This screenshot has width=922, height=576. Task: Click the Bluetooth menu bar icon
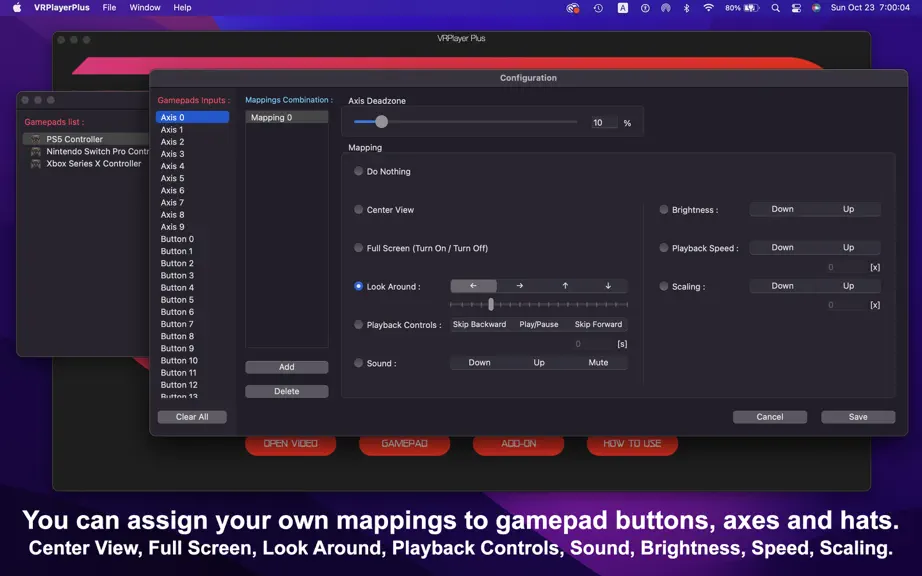pyautogui.click(x=686, y=8)
